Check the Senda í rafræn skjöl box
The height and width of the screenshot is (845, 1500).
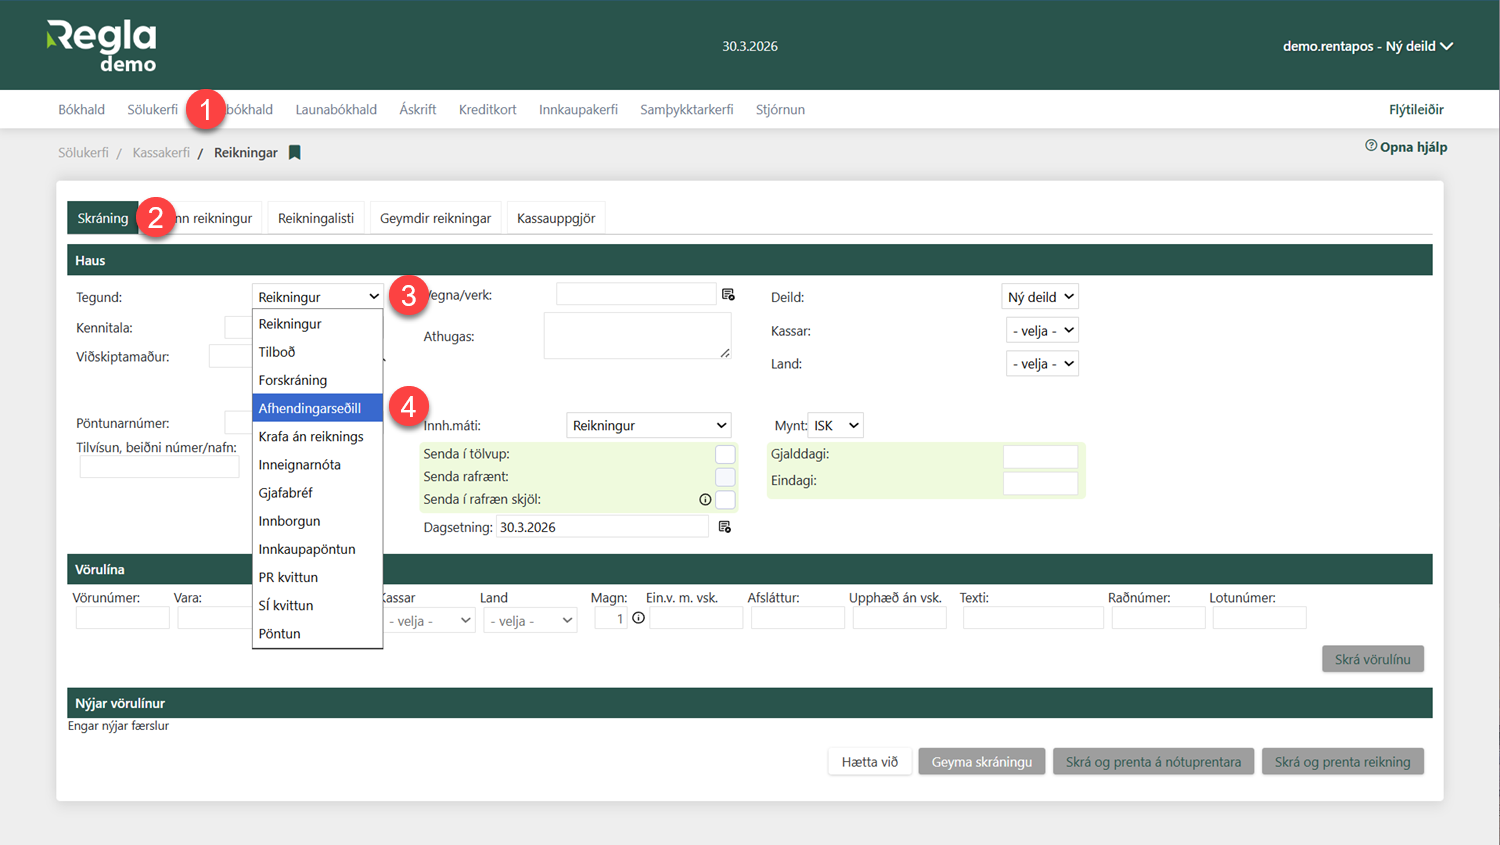click(725, 500)
